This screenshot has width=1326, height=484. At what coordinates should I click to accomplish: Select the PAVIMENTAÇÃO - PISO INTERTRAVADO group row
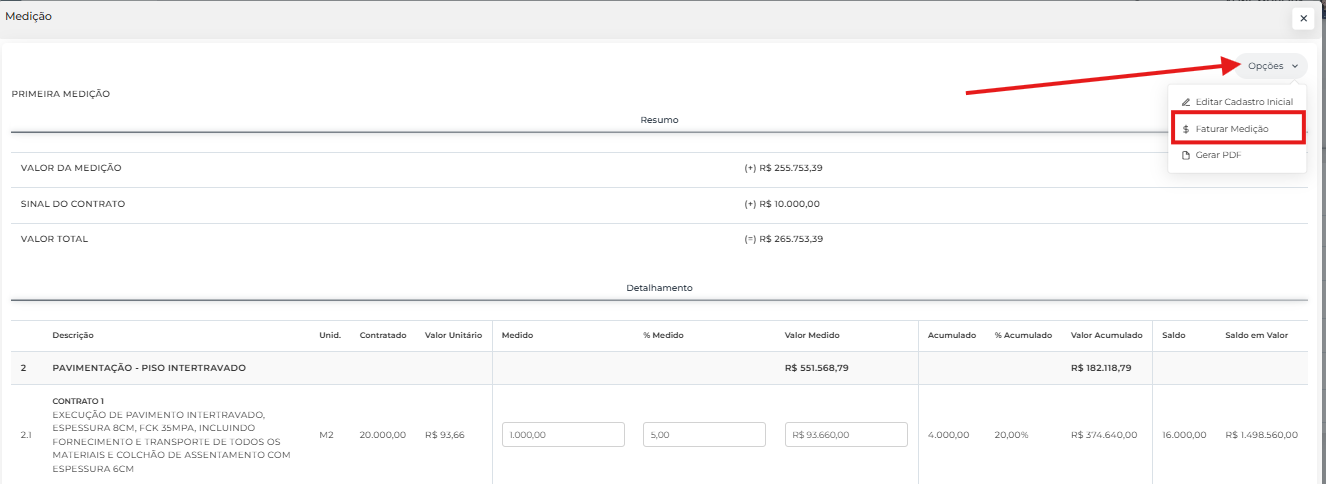point(149,368)
